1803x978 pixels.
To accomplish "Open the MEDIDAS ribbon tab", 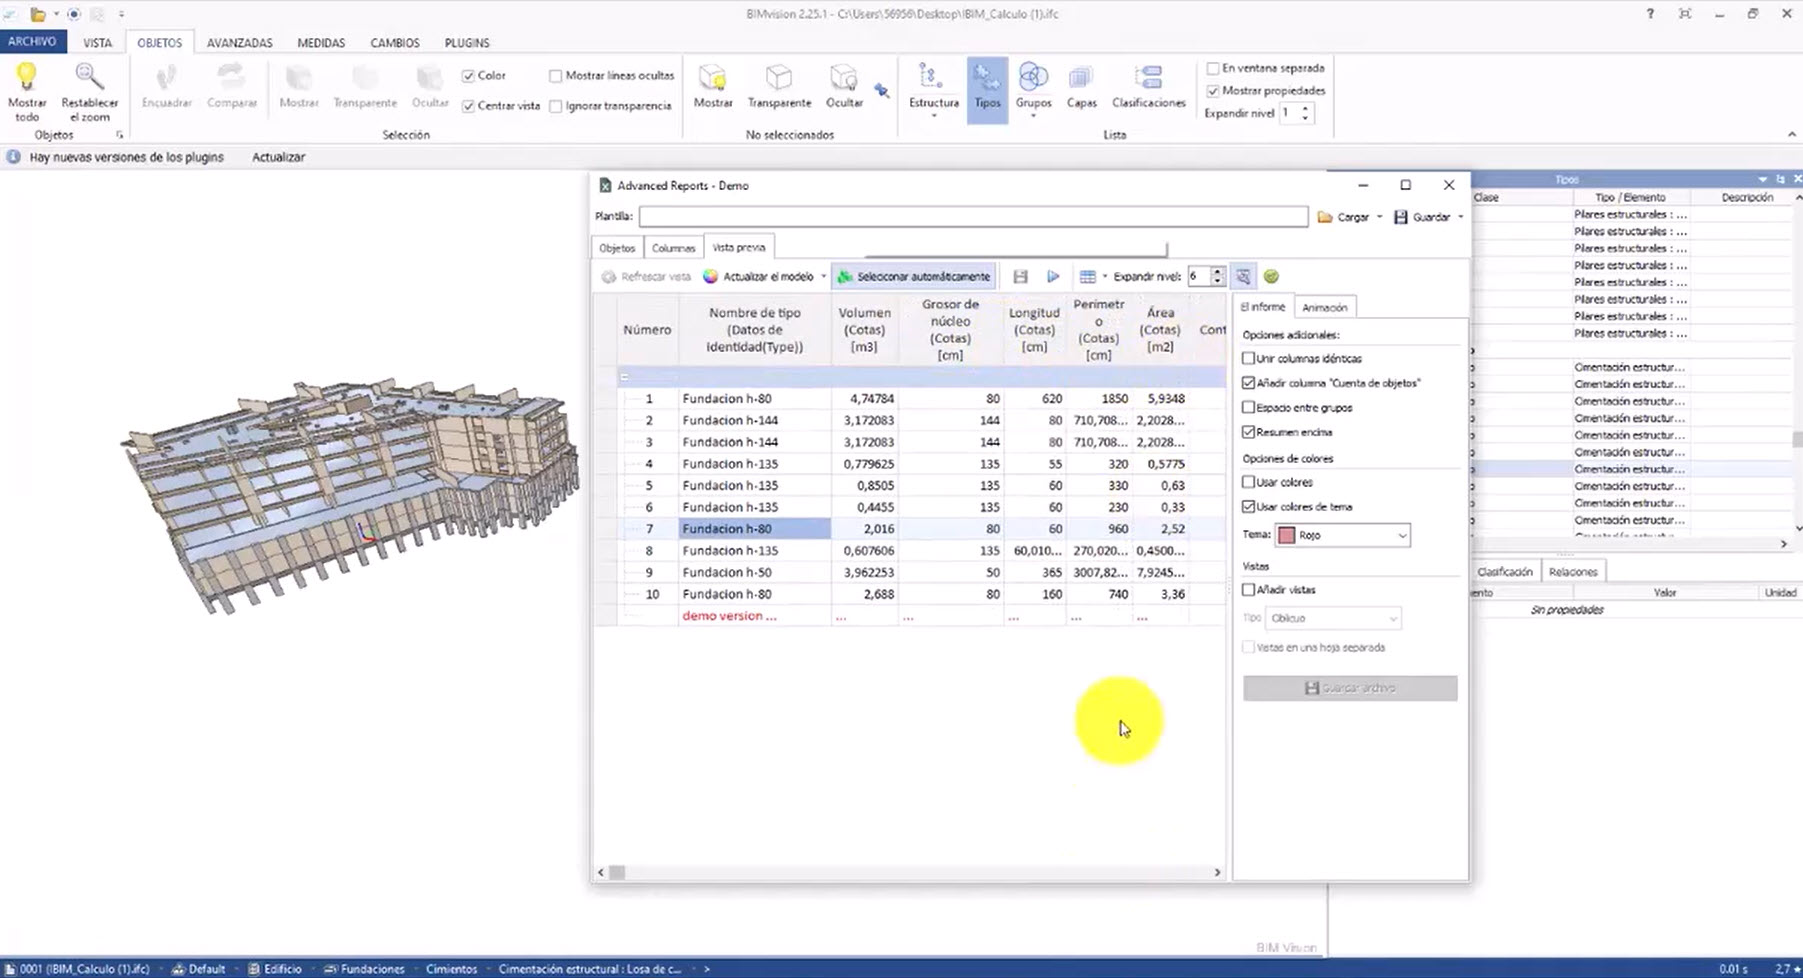I will coord(320,42).
